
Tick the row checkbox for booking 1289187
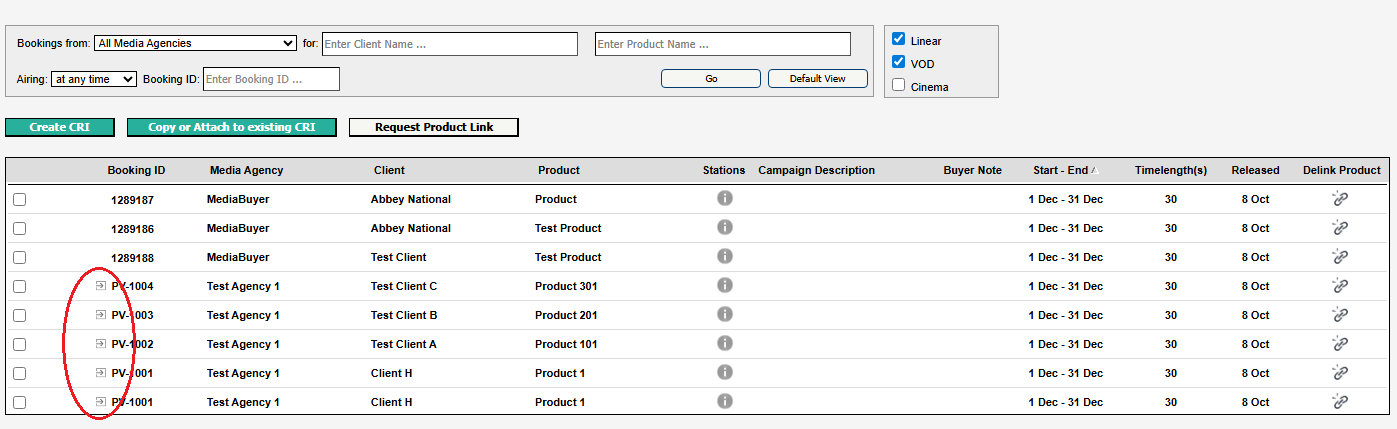[20, 200]
